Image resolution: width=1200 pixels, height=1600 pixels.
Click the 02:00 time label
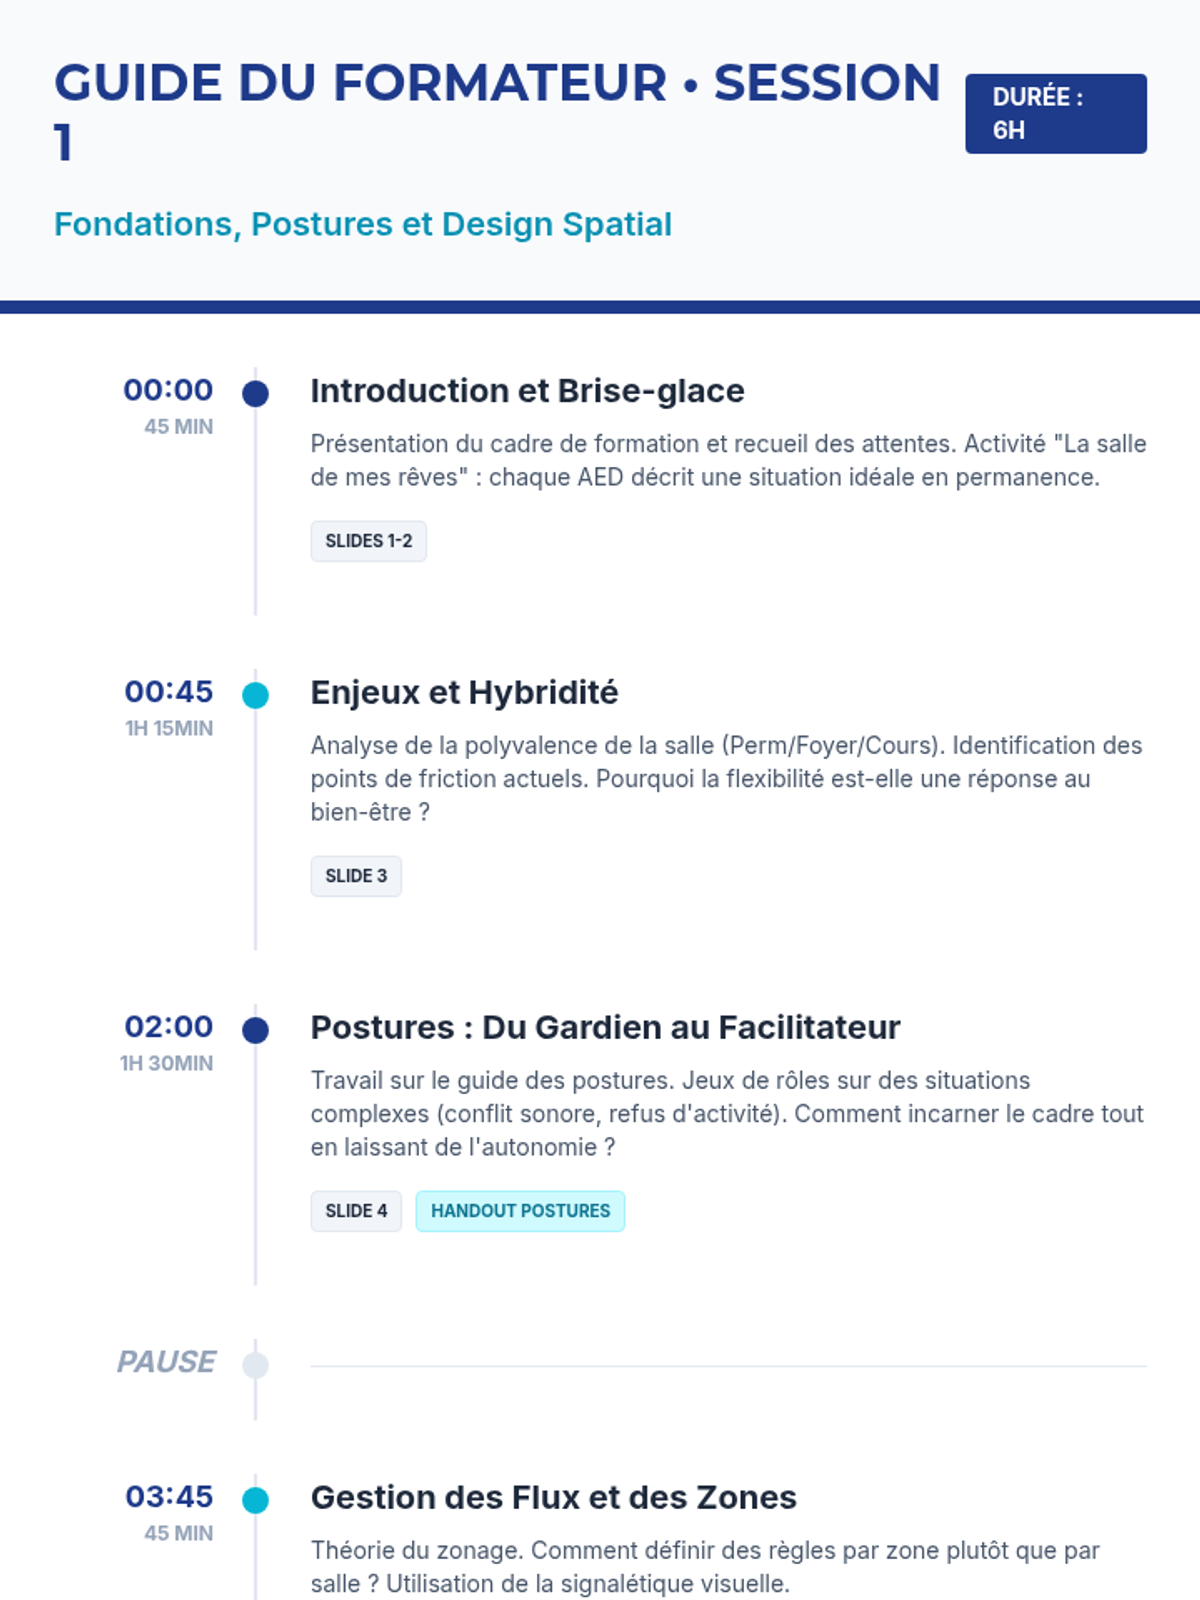point(168,1026)
